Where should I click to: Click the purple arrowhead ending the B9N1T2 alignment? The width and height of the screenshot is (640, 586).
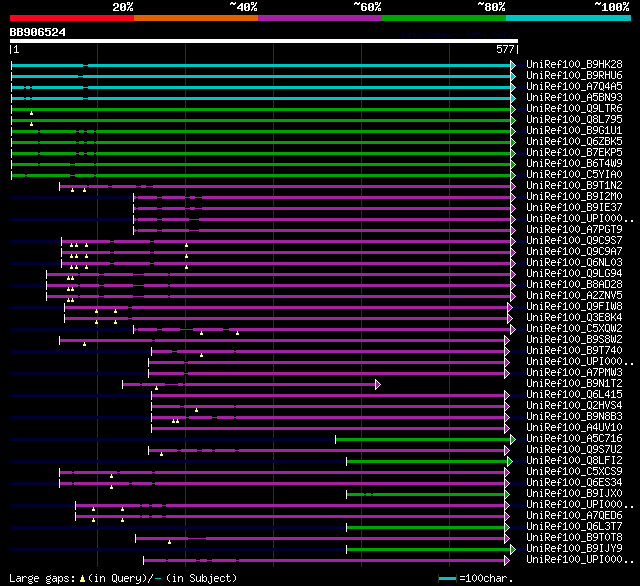378,384
